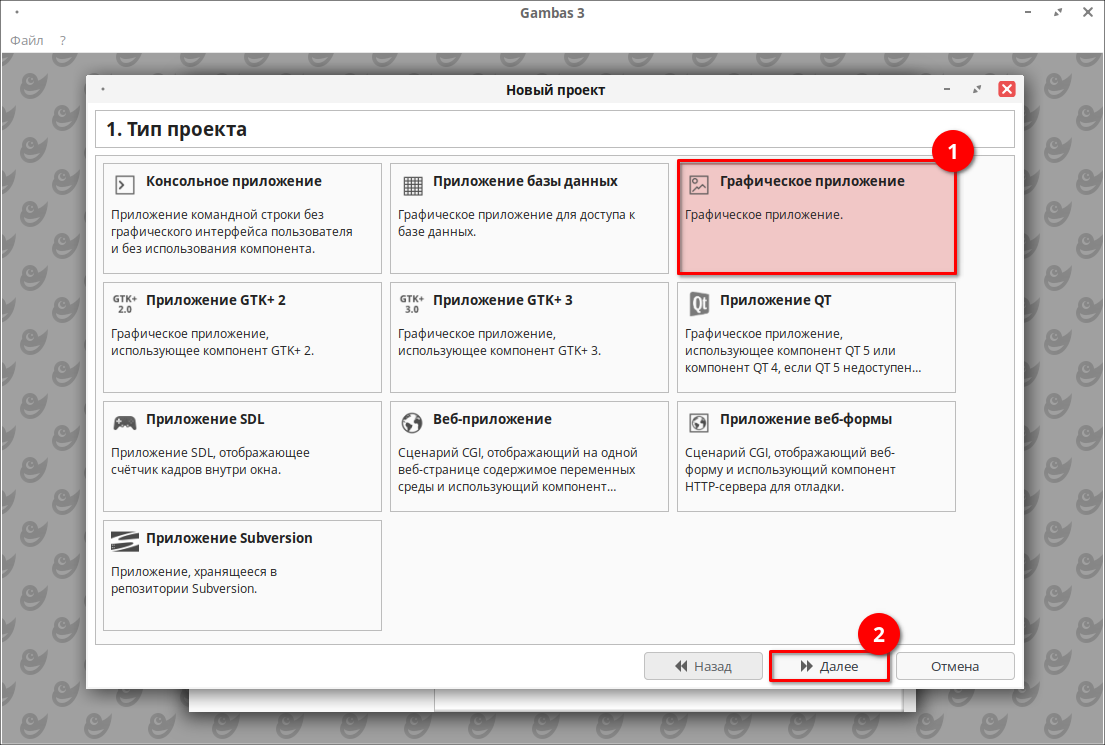The height and width of the screenshot is (745, 1105).
Task: Click the graphical application picture icon
Action: pos(699,185)
